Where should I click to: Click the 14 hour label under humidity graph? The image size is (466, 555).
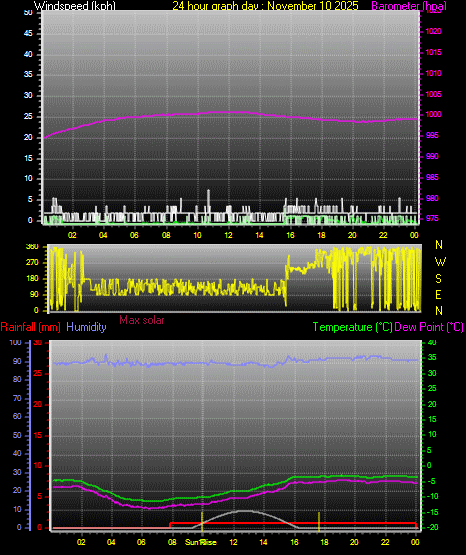coord(263,542)
